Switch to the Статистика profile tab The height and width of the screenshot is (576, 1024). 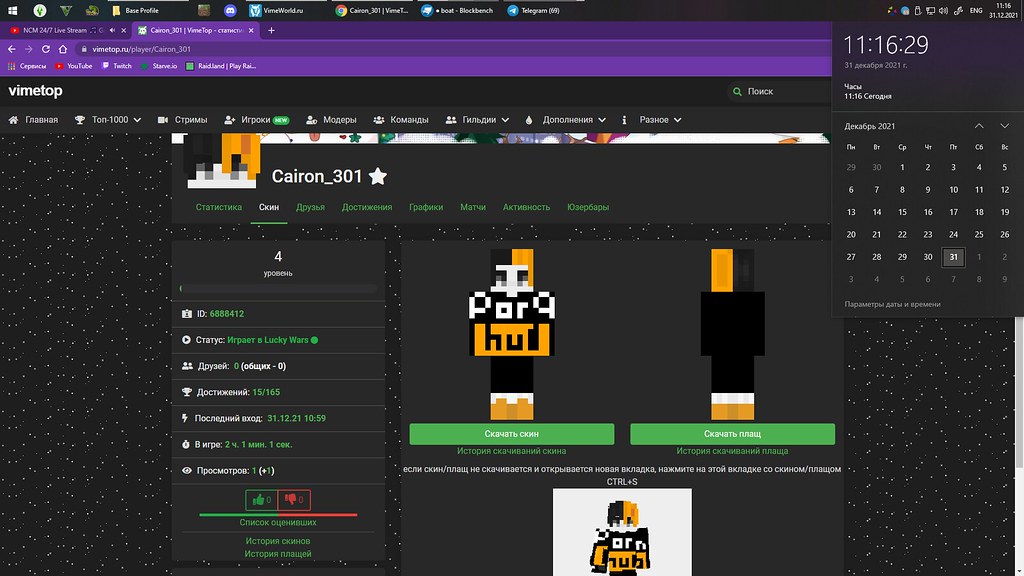(x=219, y=207)
